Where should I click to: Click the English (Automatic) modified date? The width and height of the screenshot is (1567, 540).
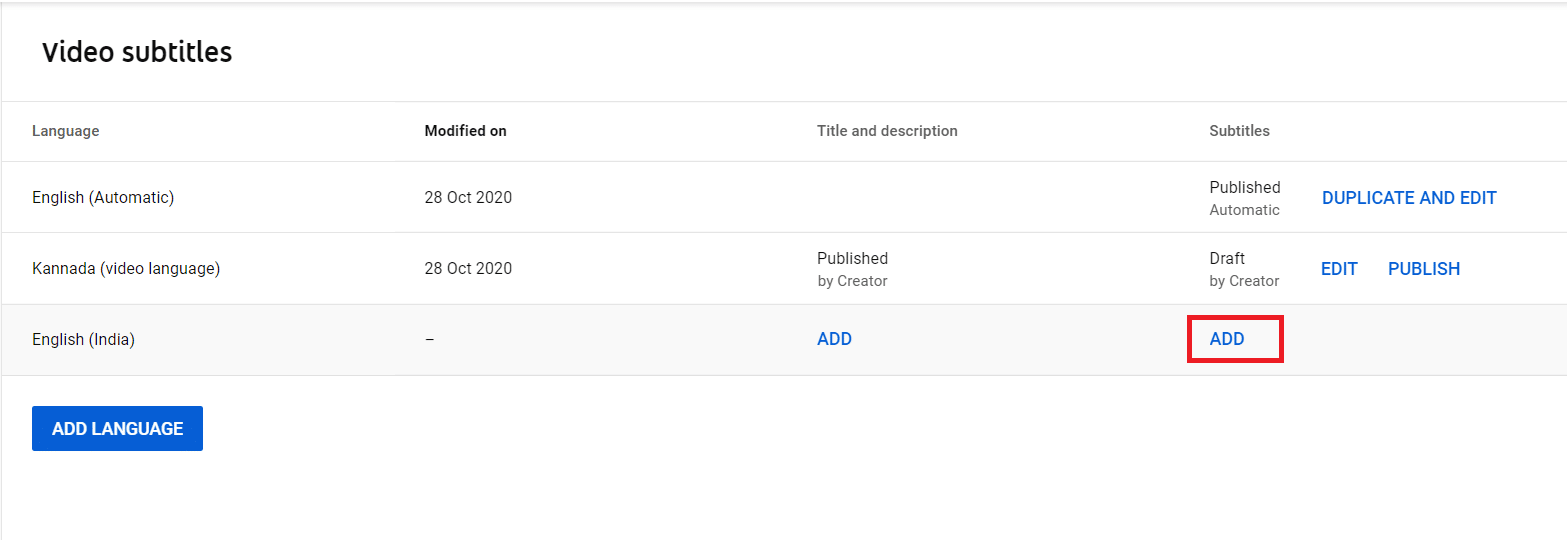click(x=468, y=198)
